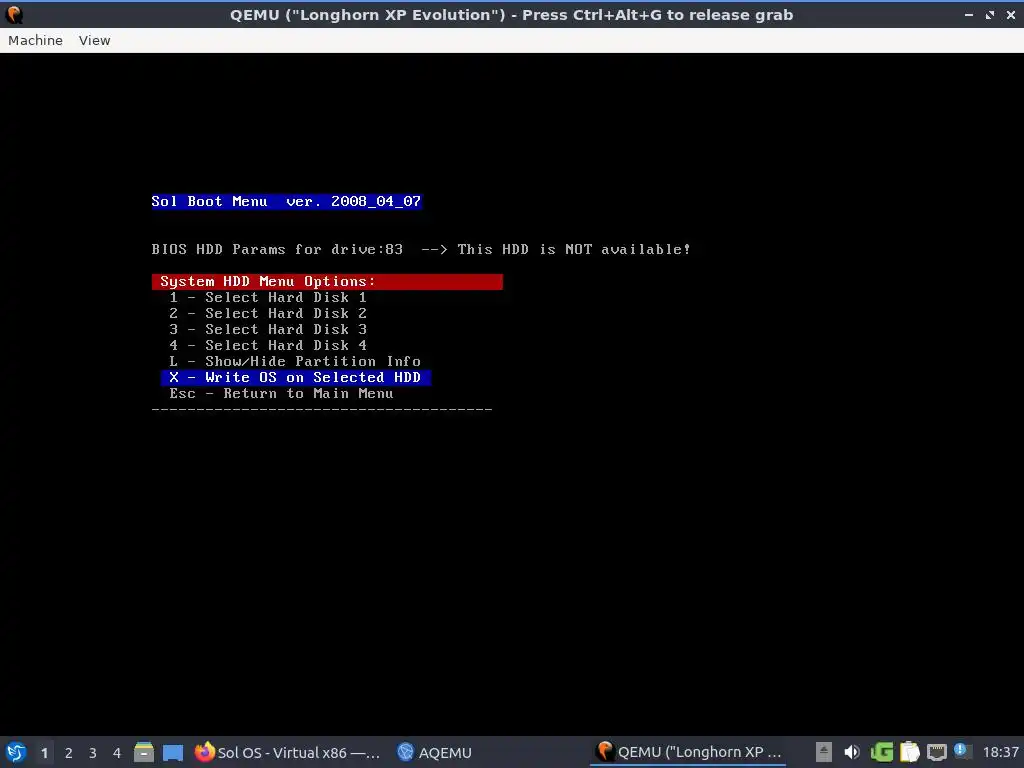Screen dimensions: 1024x768
Task: Switch to workspace 4
Action: tap(117, 753)
